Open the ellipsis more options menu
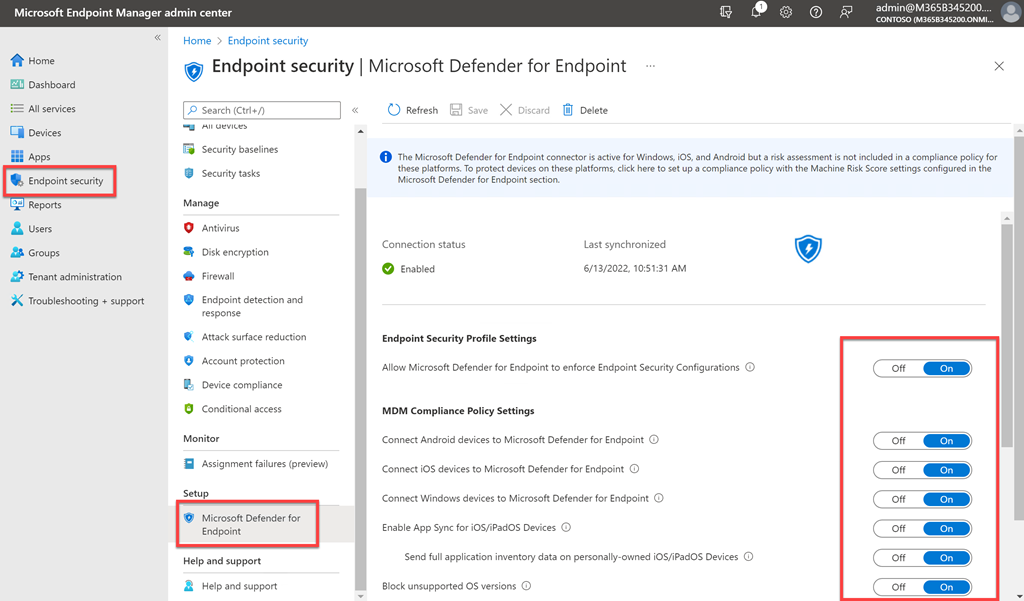Image resolution: width=1024 pixels, height=601 pixels. tap(650, 67)
